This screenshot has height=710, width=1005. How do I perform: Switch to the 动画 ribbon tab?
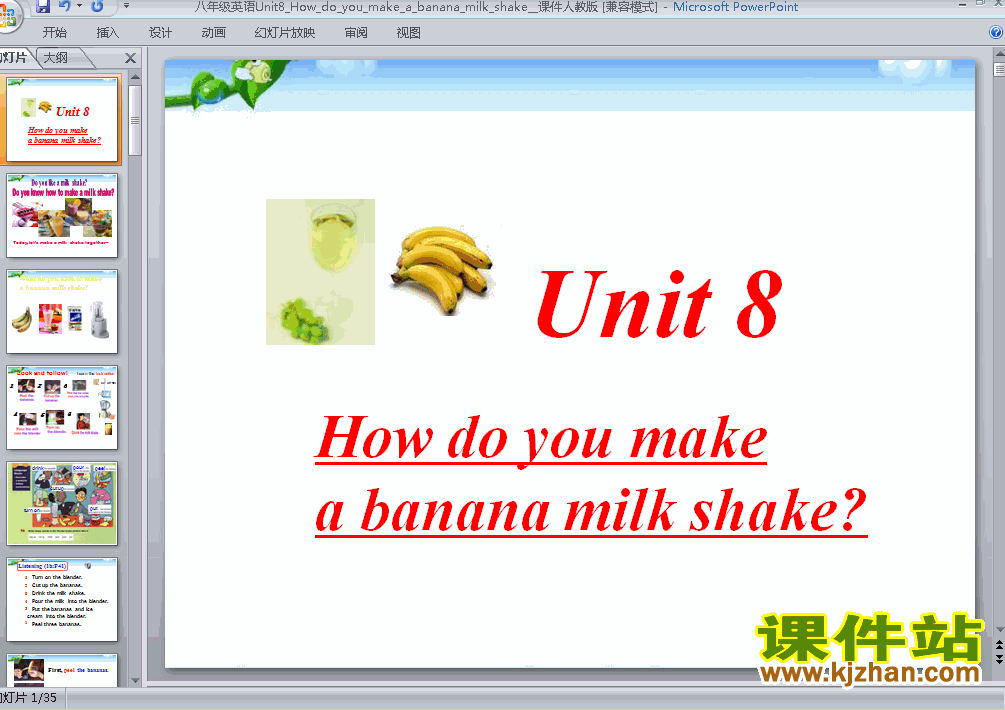pos(213,33)
